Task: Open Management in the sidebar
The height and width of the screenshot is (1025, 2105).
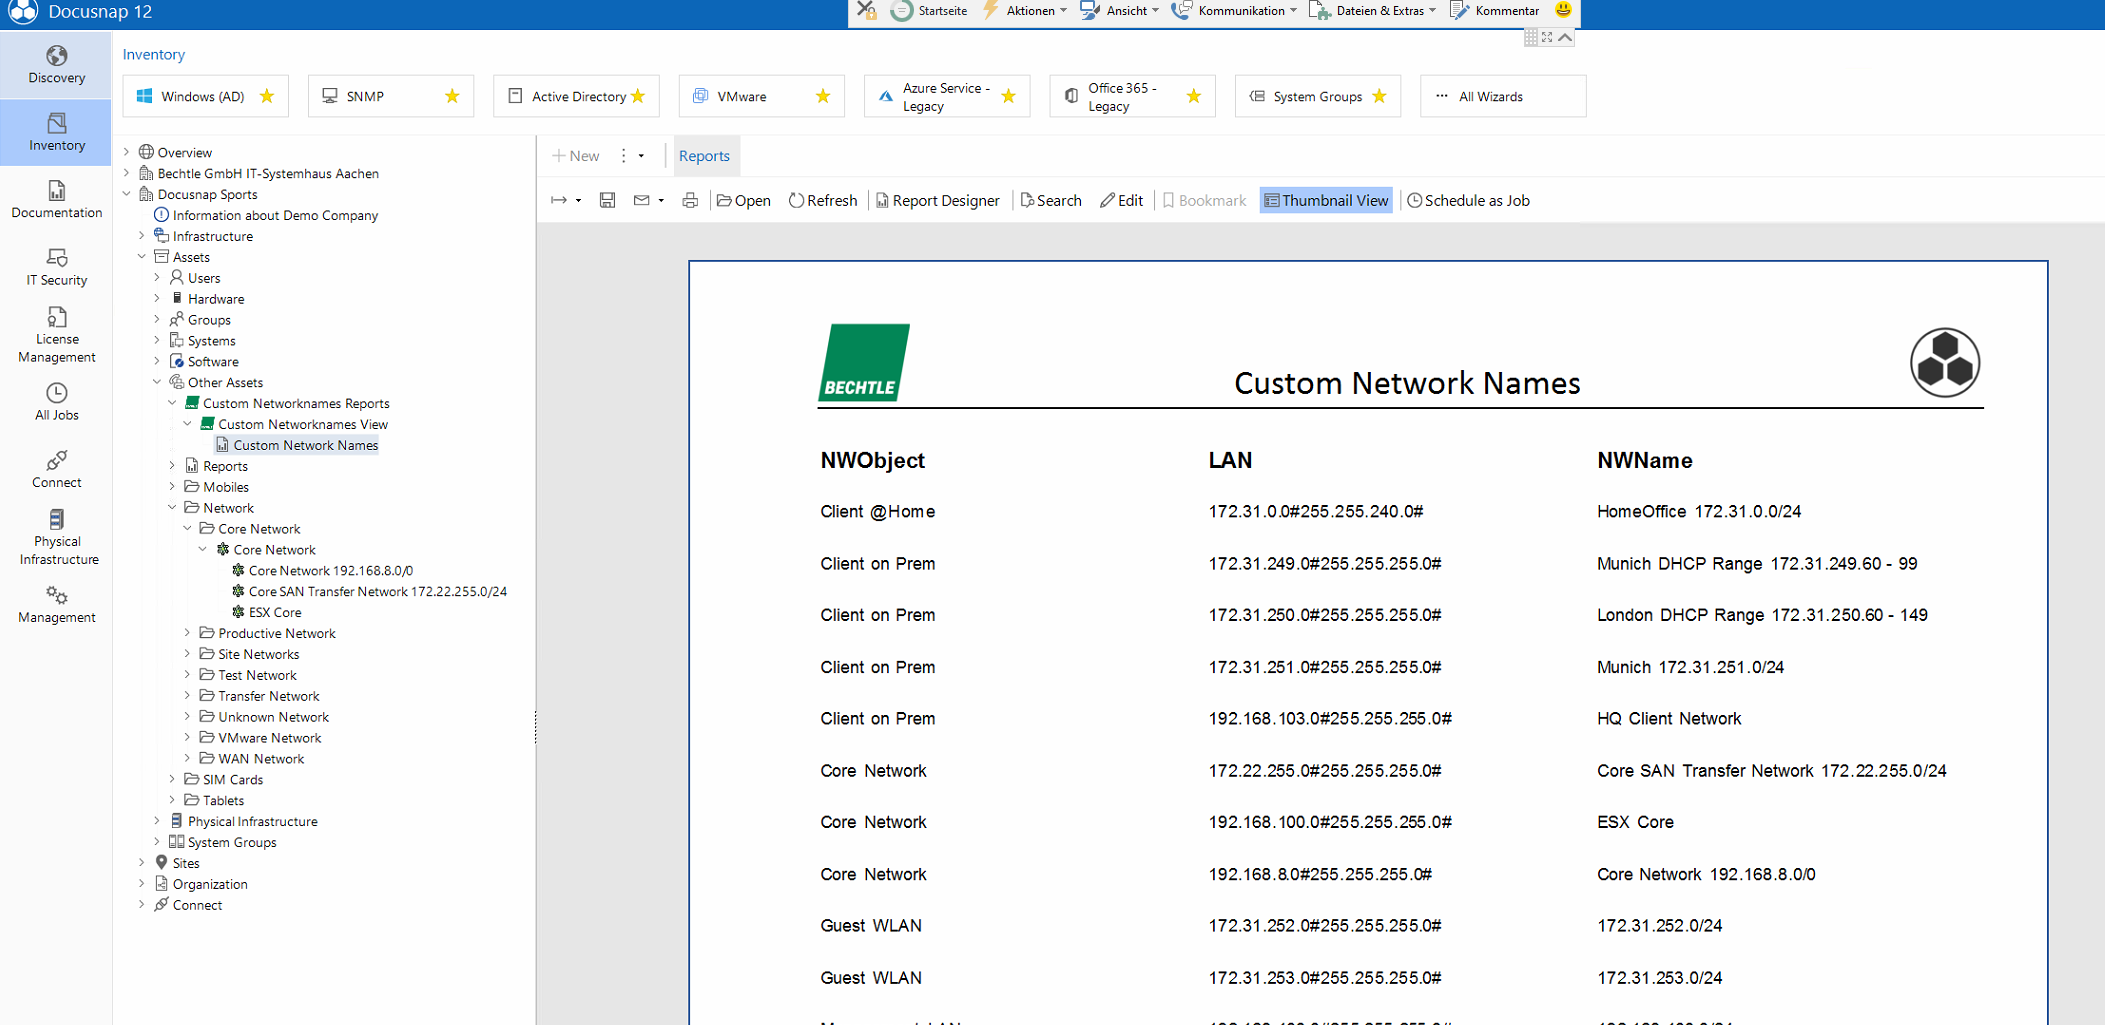Action: coord(56,605)
